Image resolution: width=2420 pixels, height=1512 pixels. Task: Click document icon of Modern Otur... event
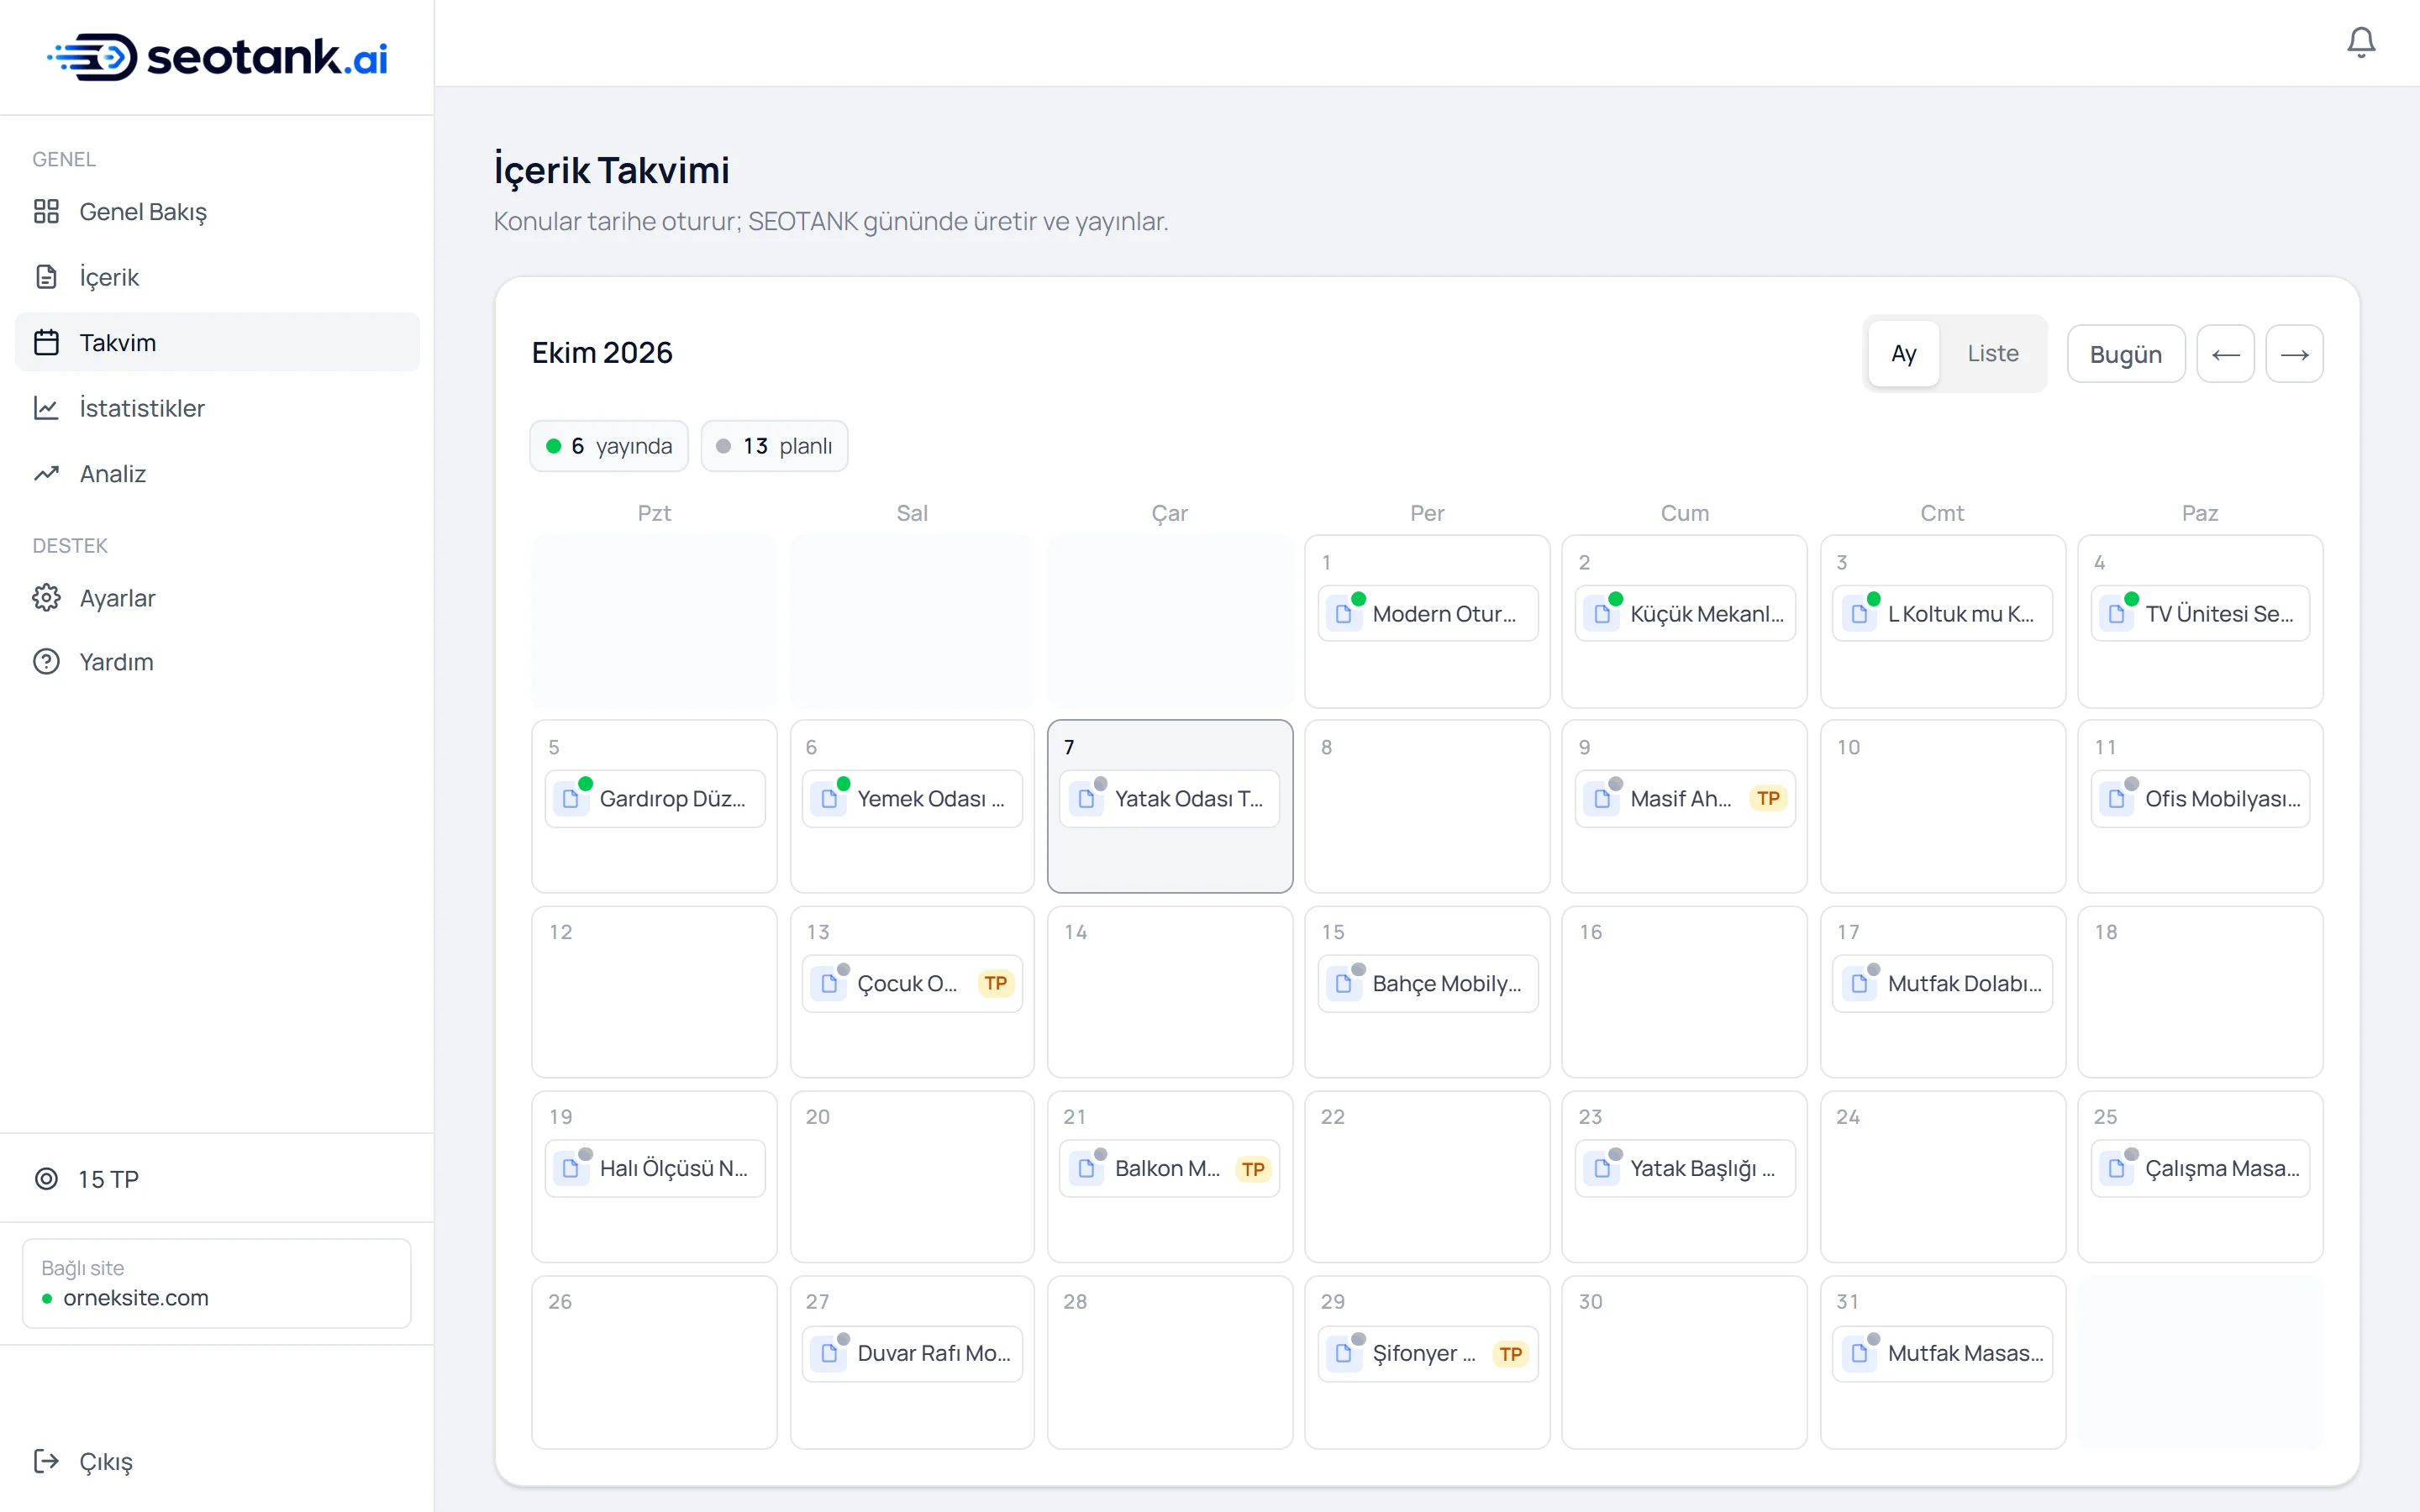pyautogui.click(x=1344, y=614)
